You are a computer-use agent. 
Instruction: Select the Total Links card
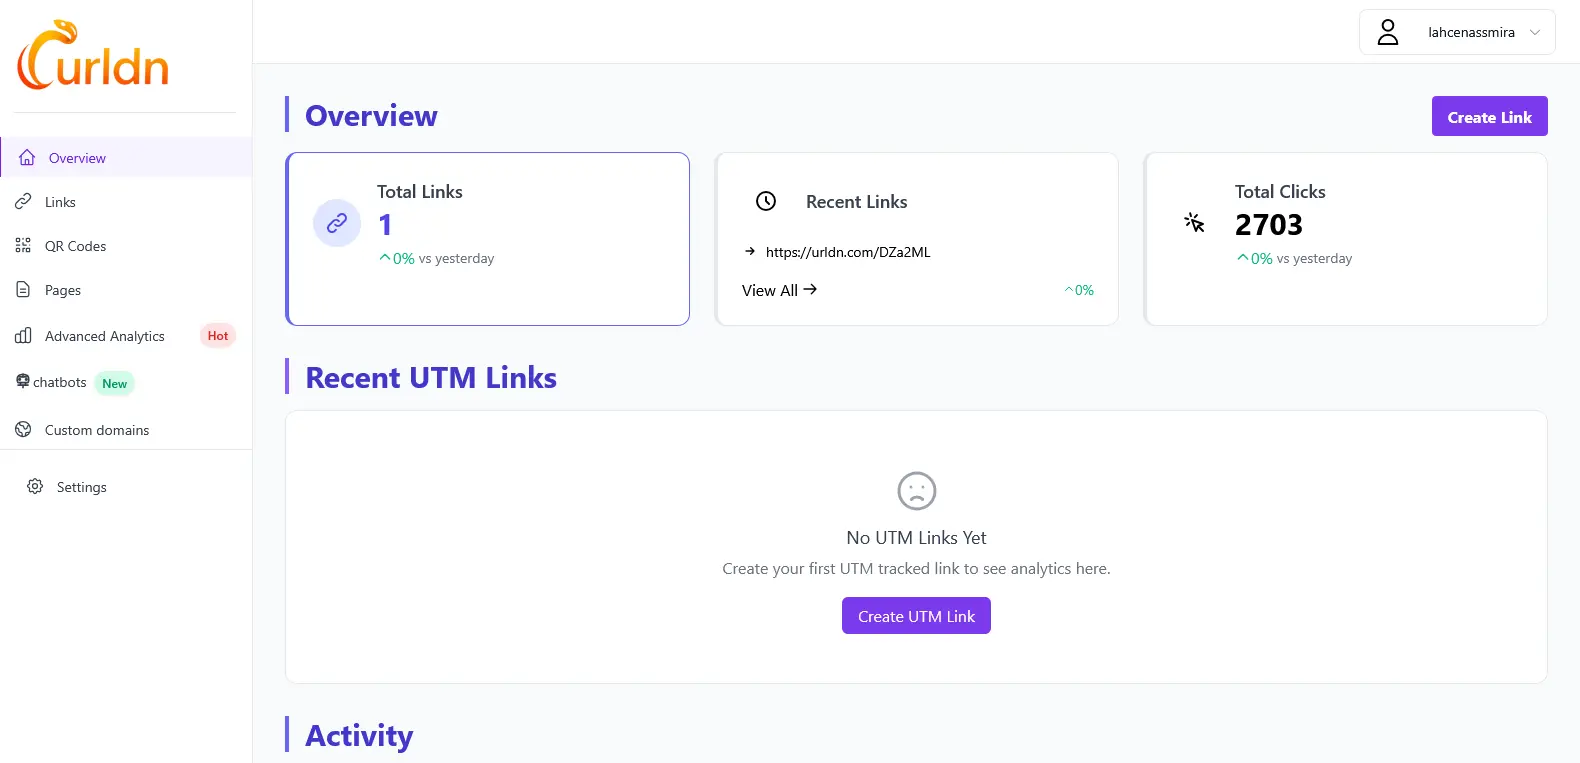tap(487, 239)
